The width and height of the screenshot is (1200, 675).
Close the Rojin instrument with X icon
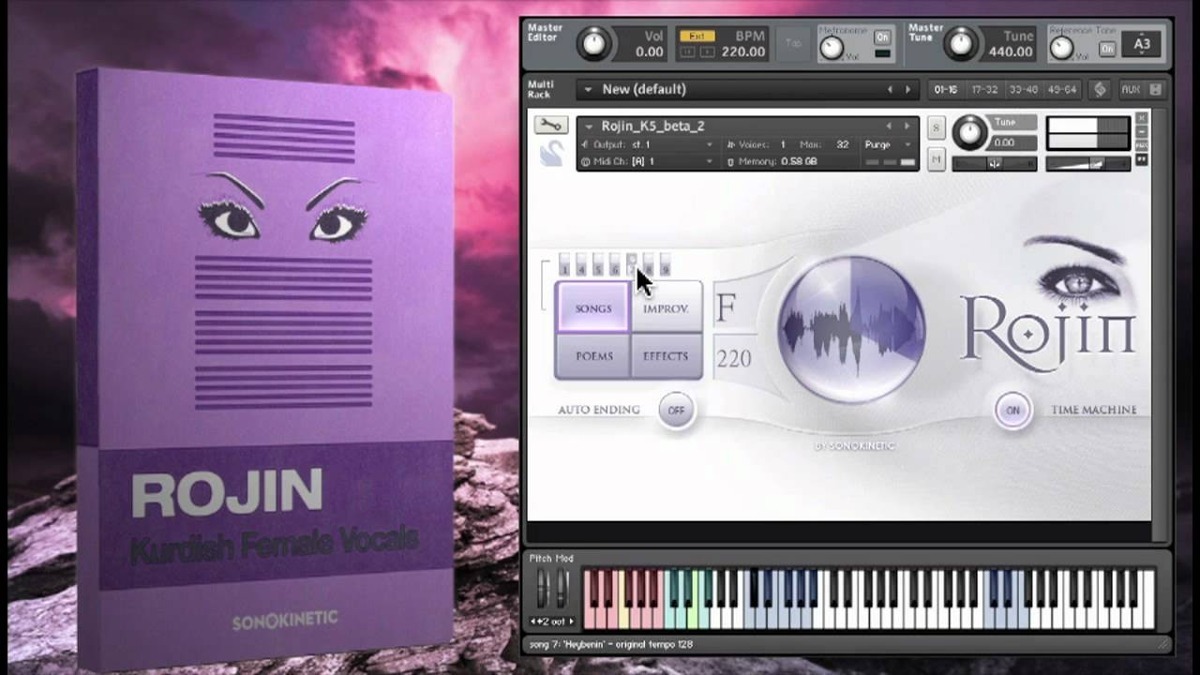[1142, 118]
